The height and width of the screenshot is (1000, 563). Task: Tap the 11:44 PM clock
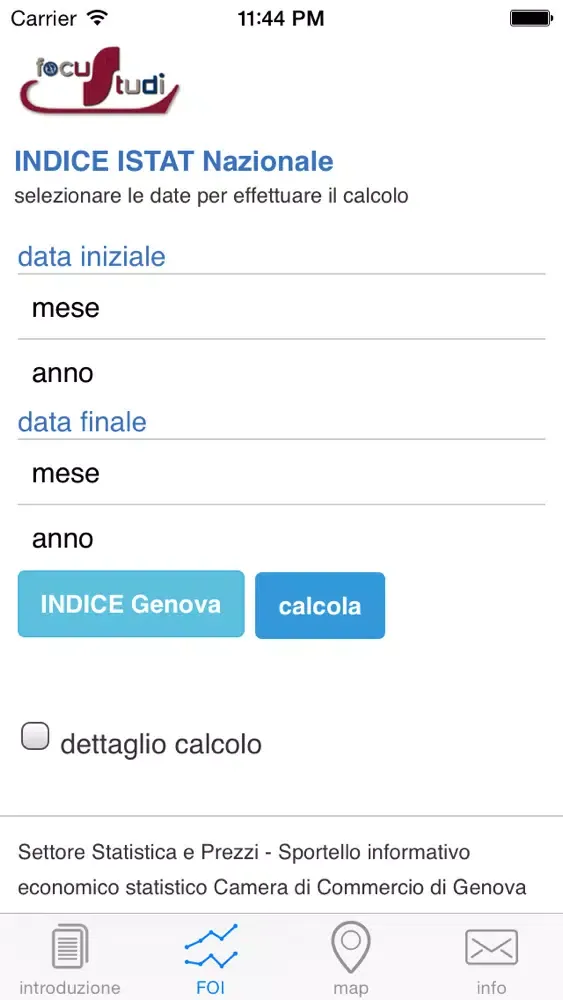pos(281,18)
